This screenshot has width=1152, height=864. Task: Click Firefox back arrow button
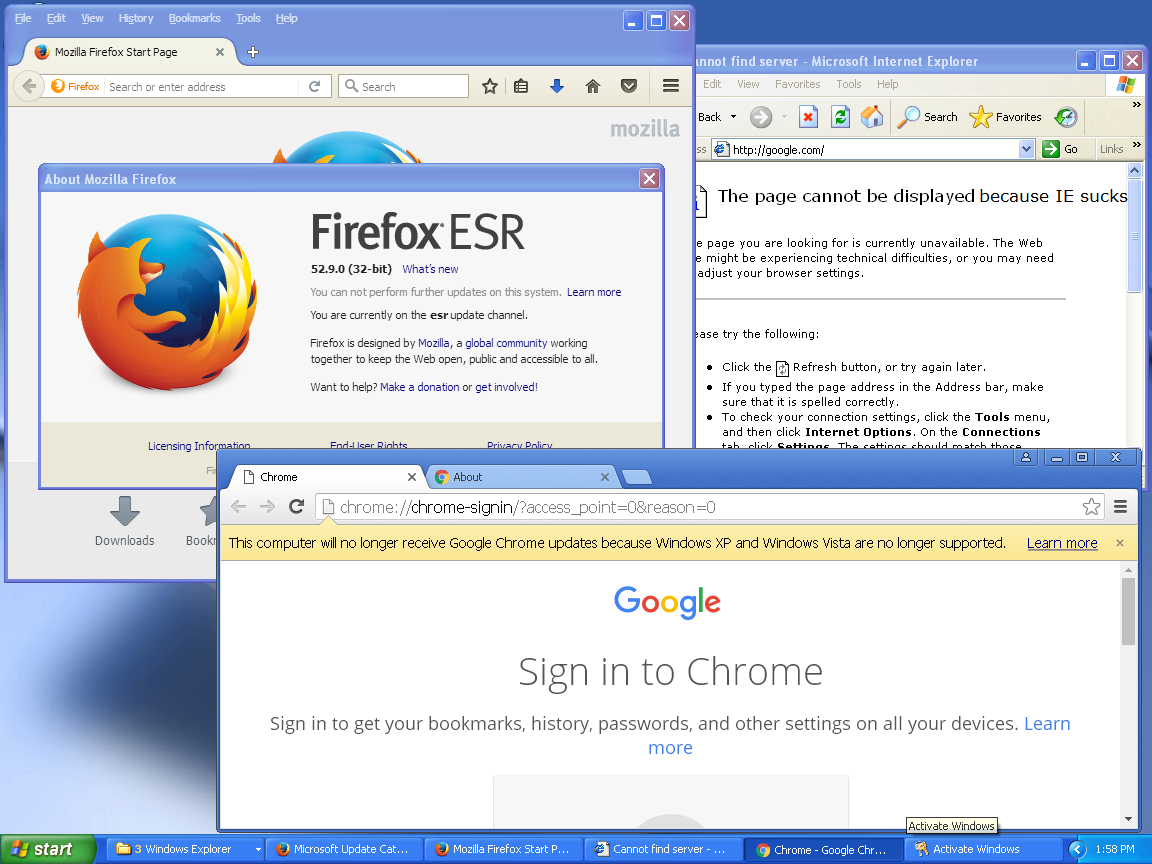(x=29, y=86)
